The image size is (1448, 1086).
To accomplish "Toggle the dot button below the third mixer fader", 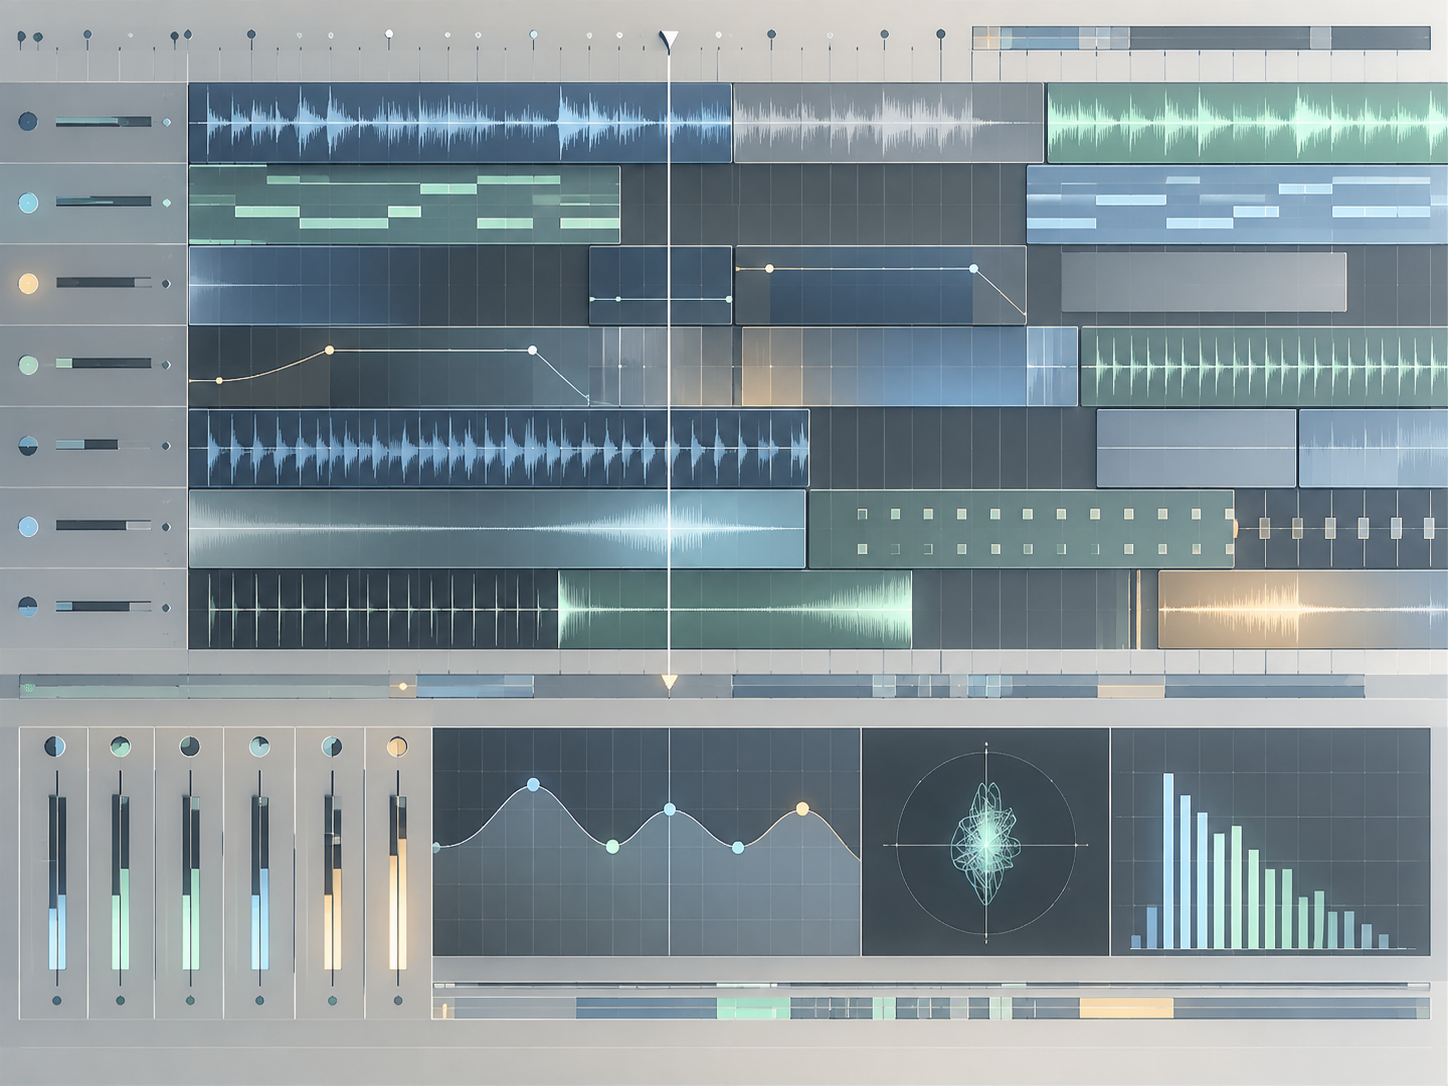I will [x=190, y=1000].
